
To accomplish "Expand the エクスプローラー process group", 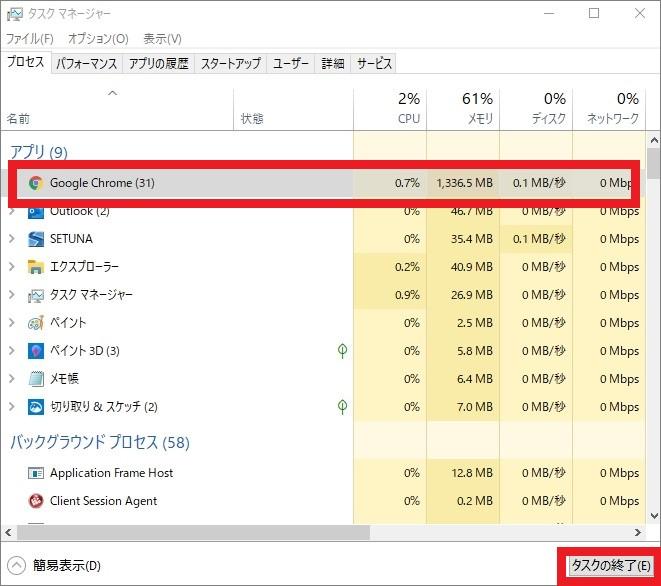I will (12, 267).
